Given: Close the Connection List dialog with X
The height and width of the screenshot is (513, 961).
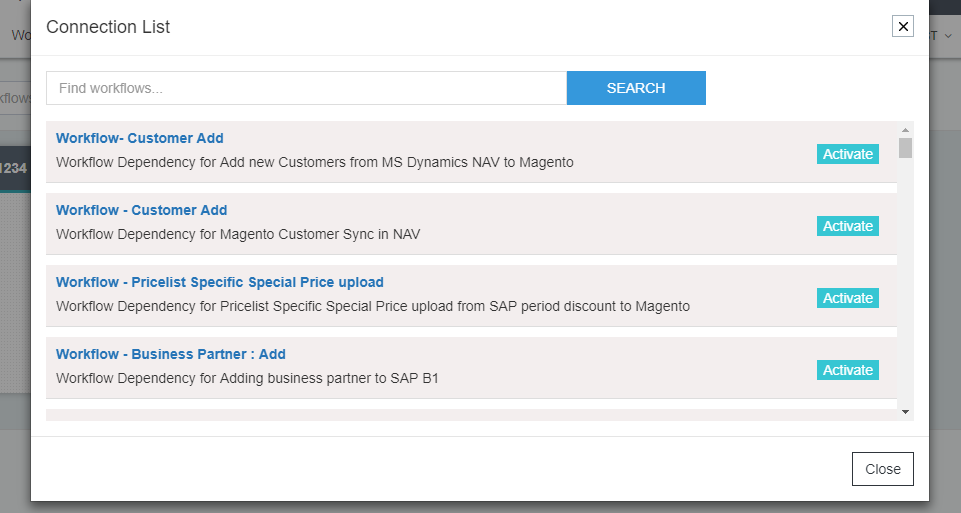Looking at the screenshot, I should tap(903, 27).
